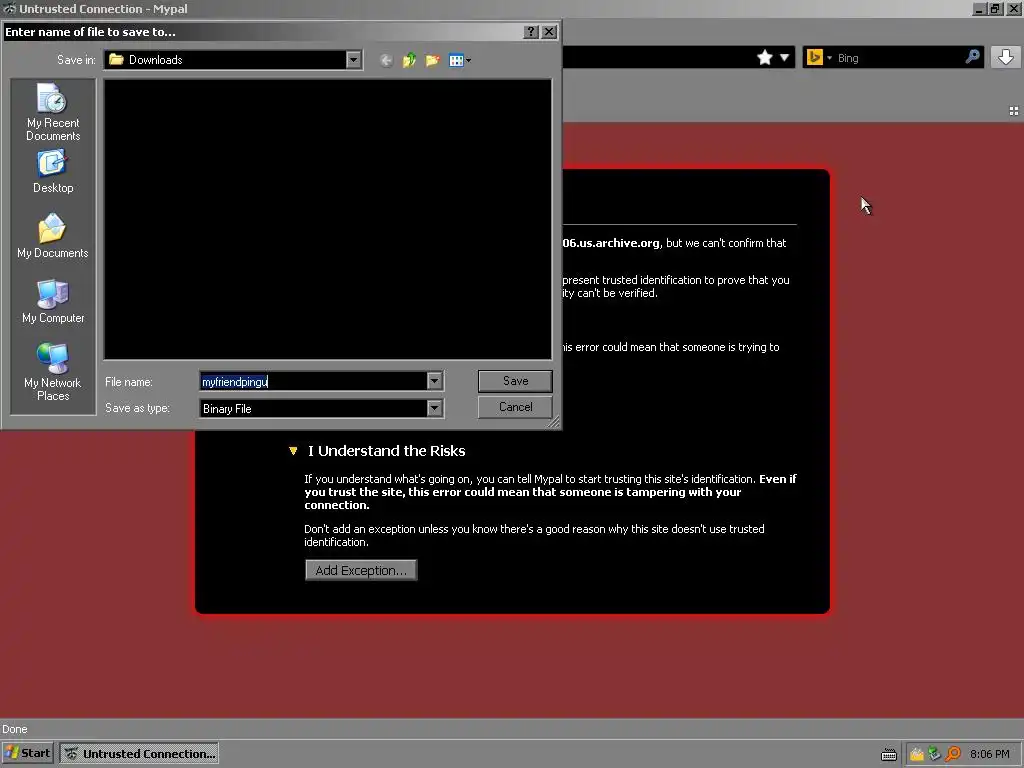Viewport: 1024px width, 768px height.
Task: Open My Documents place in save dialog
Action: click(53, 236)
